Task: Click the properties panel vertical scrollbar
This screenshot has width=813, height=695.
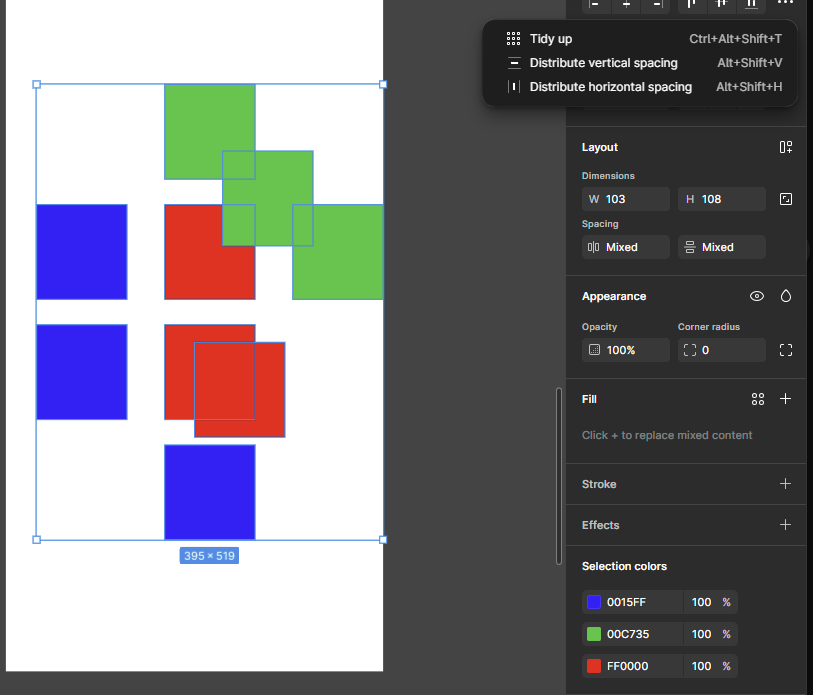Action: (x=559, y=476)
